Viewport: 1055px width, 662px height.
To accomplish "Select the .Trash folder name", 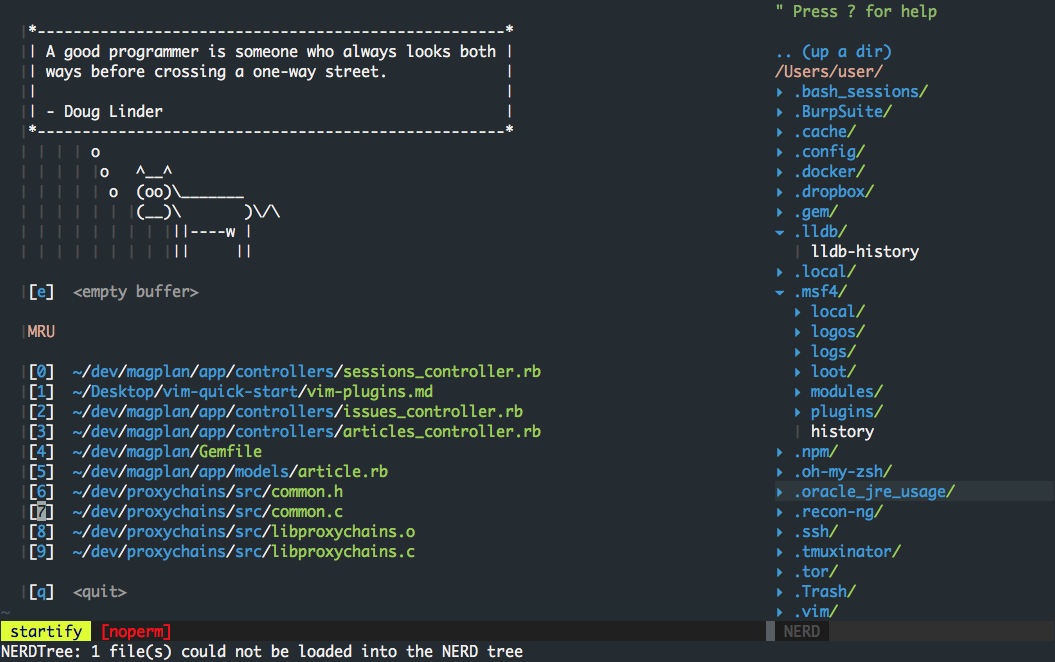I will coord(824,592).
